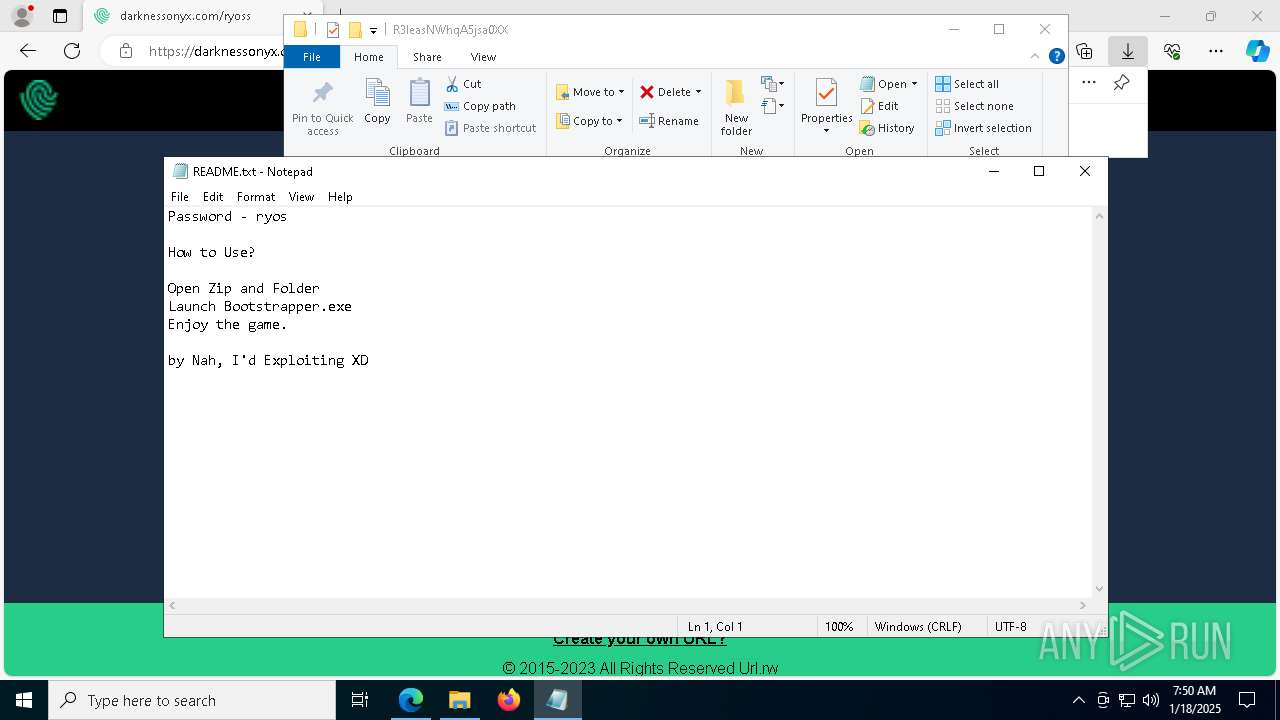The image size is (1280, 720).
Task: Expand Quick Access Toolbar customize arrow
Action: 373,30
